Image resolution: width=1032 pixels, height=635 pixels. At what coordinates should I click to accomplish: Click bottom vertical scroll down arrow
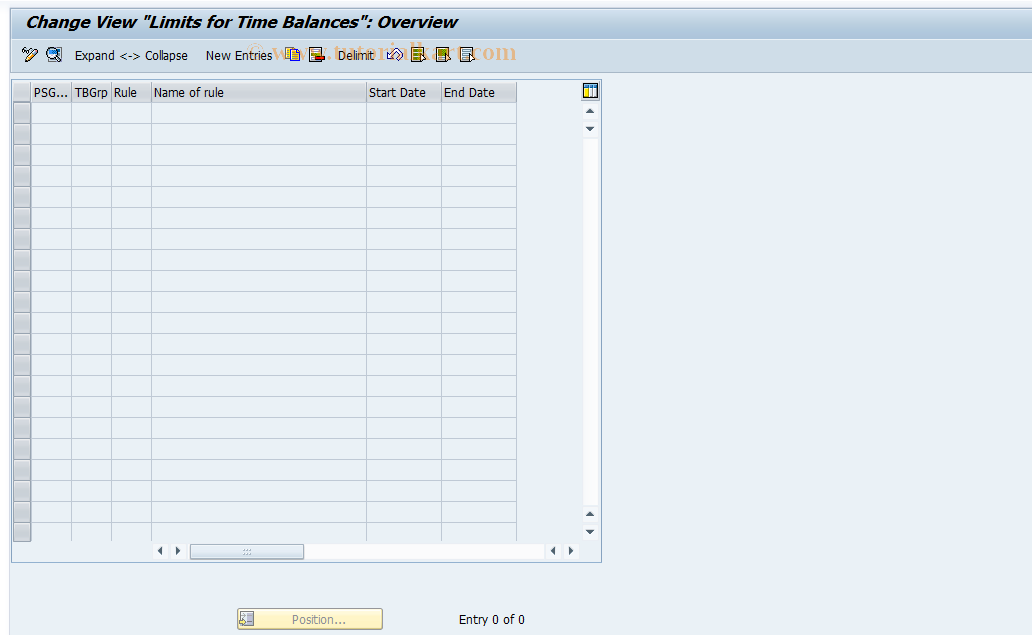coord(590,532)
